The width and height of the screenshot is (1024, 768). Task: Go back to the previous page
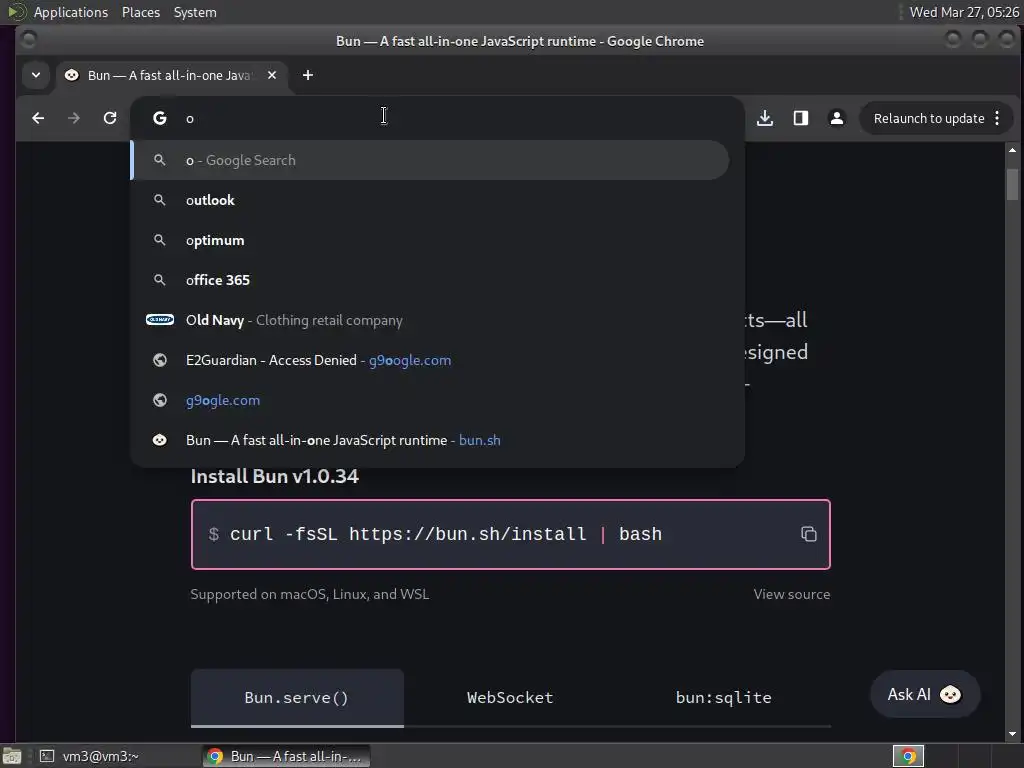point(39,118)
